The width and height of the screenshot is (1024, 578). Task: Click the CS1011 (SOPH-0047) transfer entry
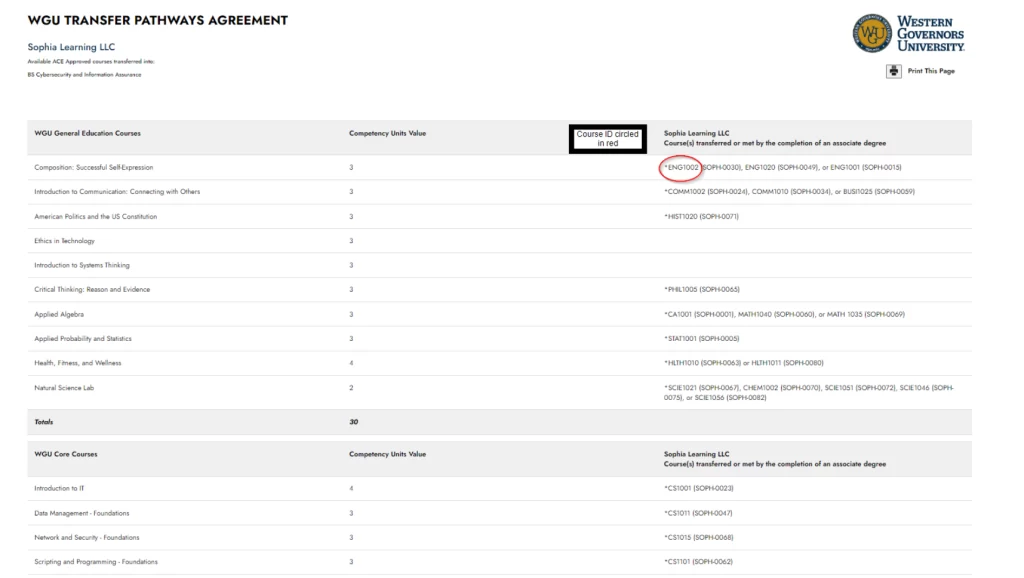[x=698, y=513]
